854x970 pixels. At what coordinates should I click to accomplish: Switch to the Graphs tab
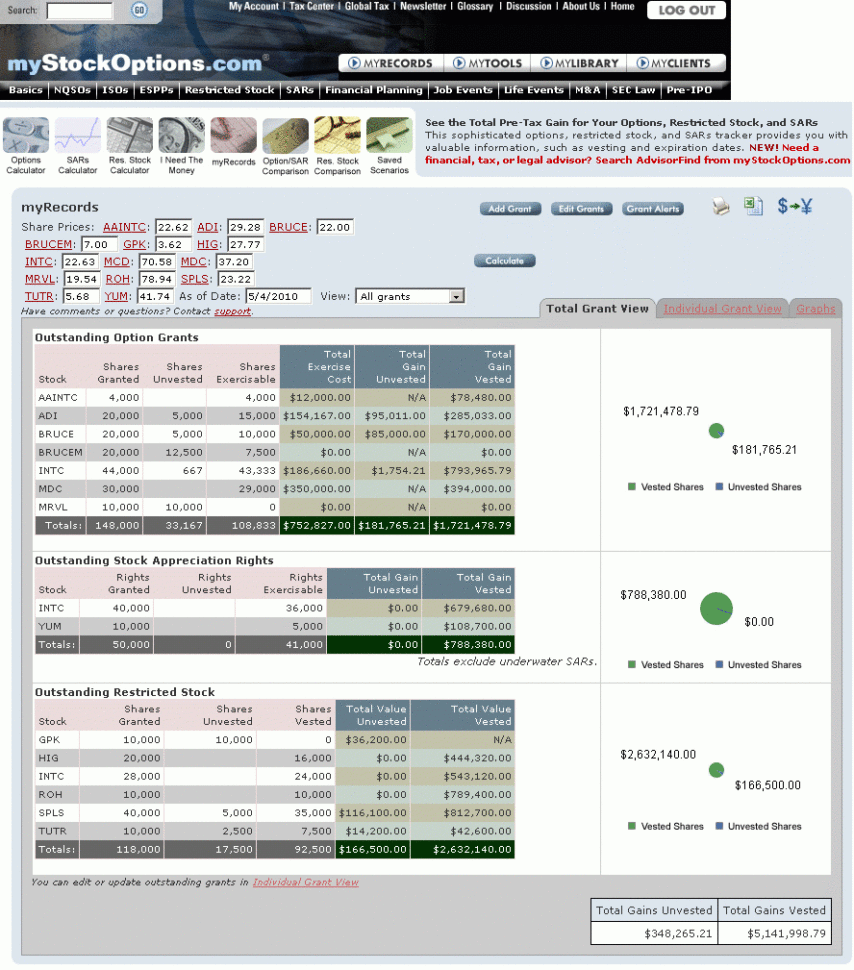click(x=816, y=309)
